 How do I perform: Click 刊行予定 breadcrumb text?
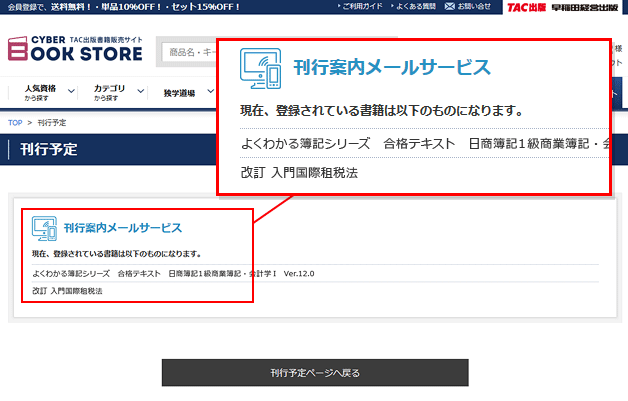52,123
